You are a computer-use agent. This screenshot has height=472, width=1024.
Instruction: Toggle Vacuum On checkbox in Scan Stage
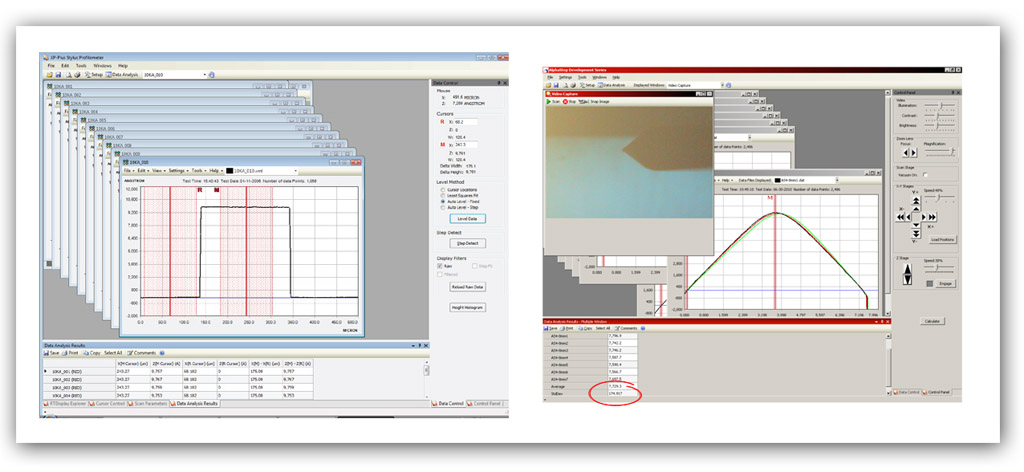point(925,175)
